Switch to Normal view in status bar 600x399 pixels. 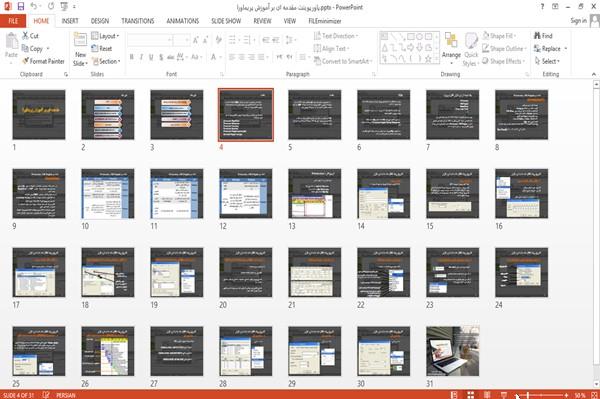click(454, 395)
